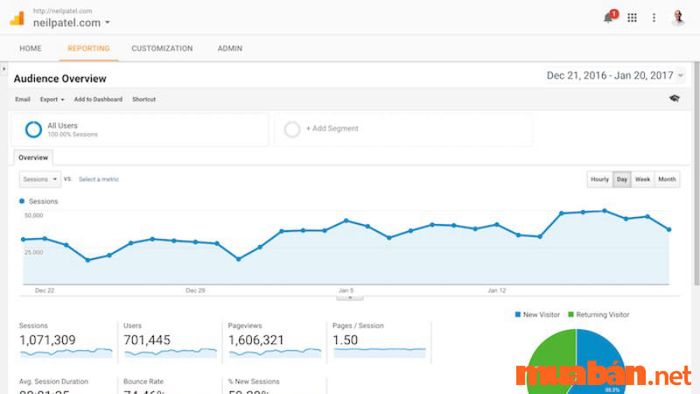The height and width of the screenshot is (394, 700).
Task: Click the Users sparkline
Action: coord(170,353)
